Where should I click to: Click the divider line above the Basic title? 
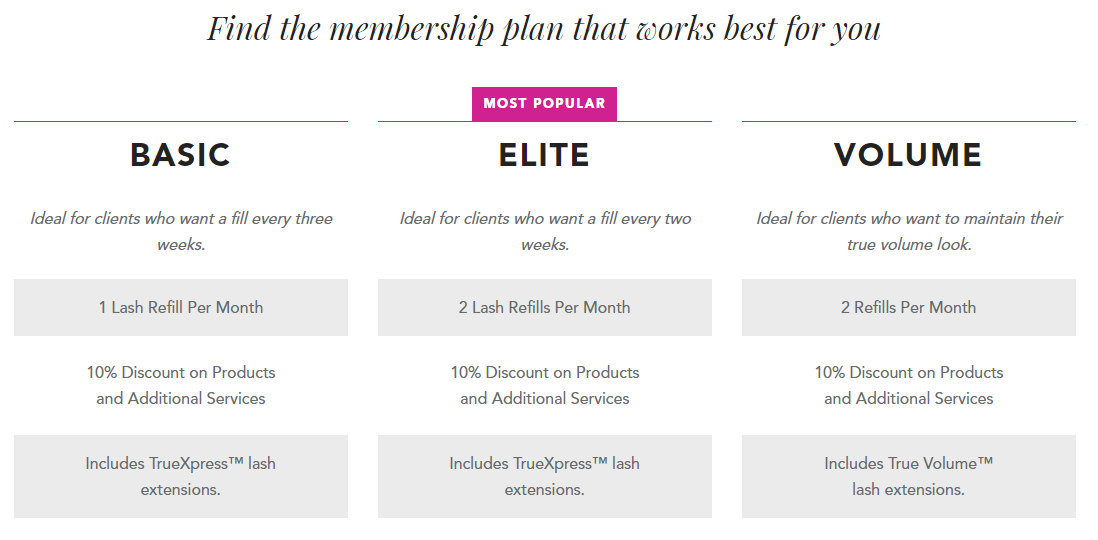(x=181, y=122)
